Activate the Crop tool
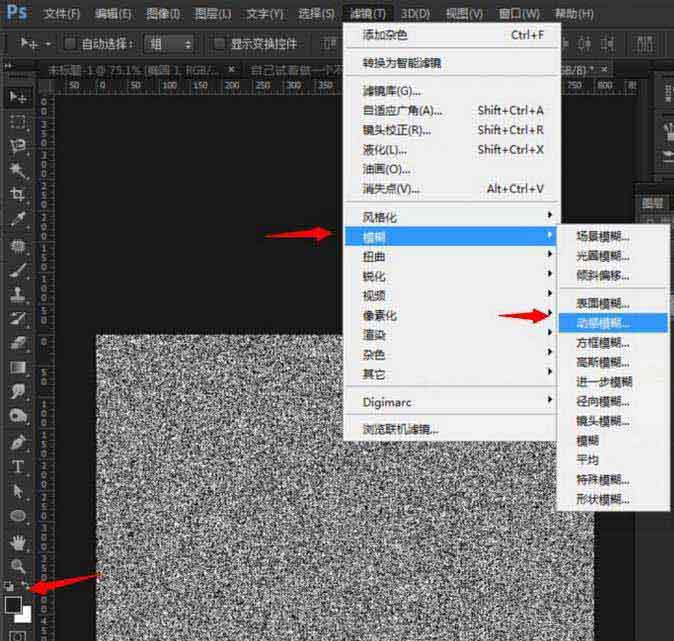 [18, 195]
